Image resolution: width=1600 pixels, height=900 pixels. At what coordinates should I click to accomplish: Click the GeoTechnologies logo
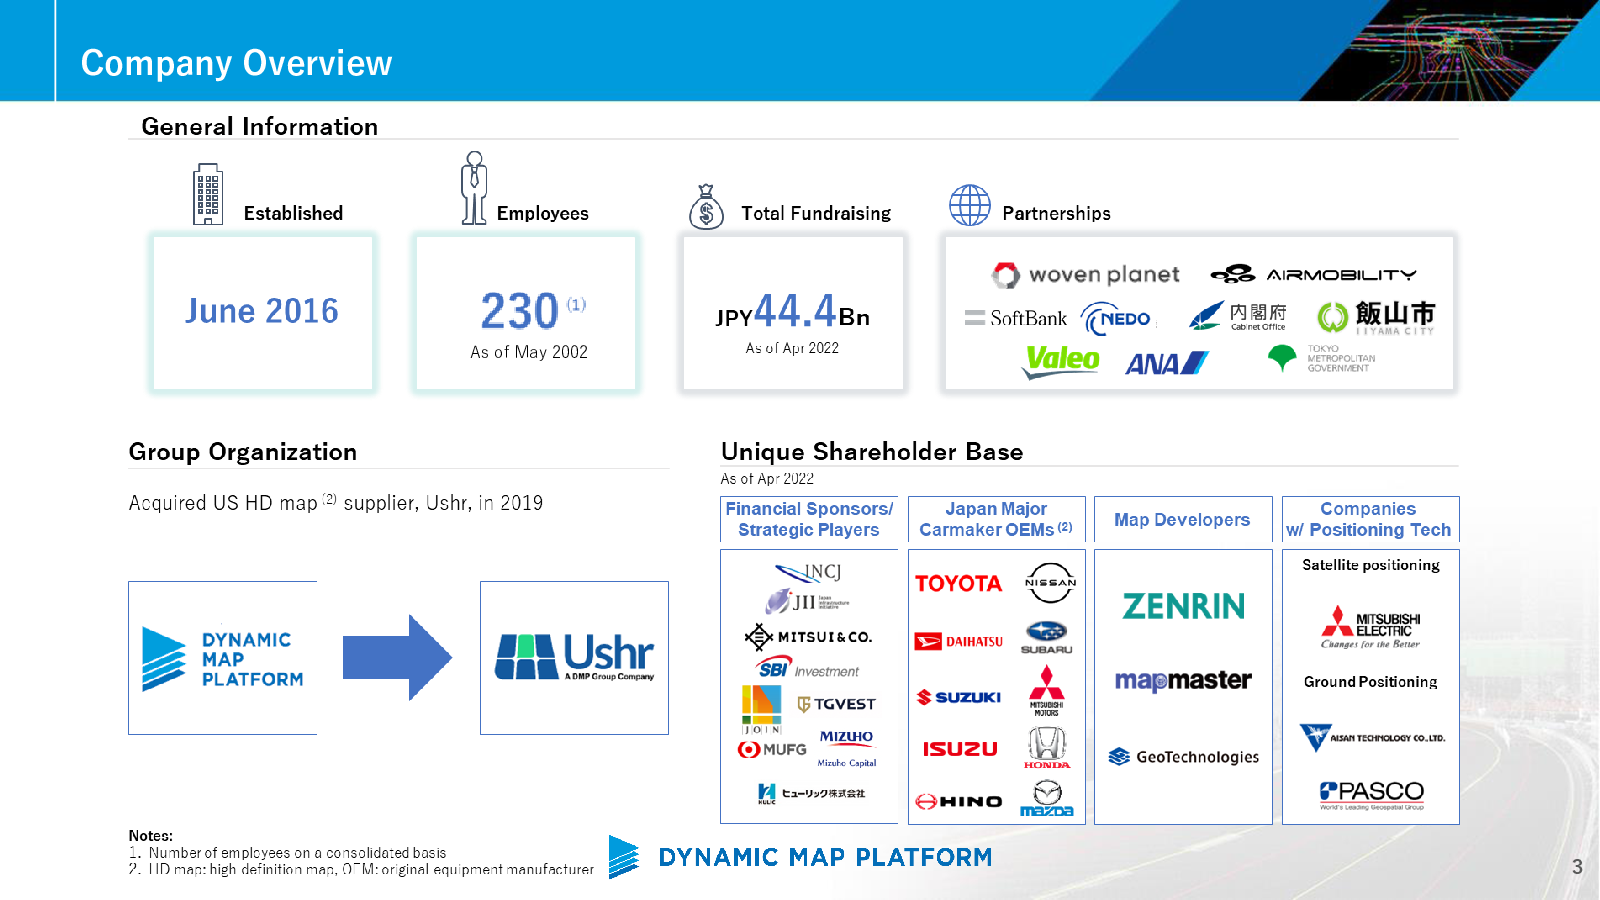click(x=1183, y=757)
